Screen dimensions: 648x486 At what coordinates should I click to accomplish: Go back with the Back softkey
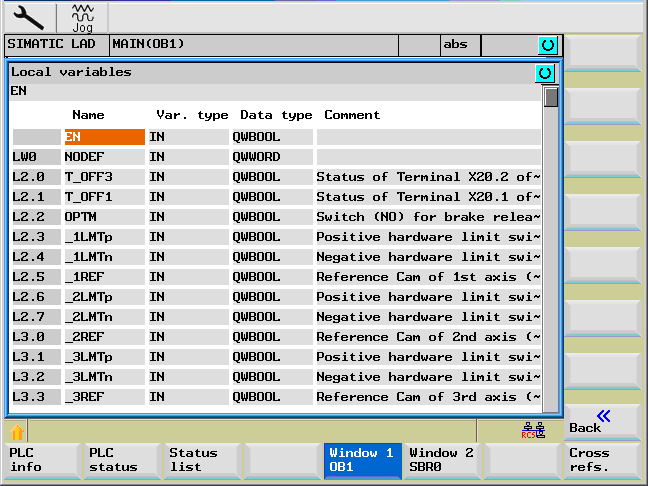(x=601, y=422)
